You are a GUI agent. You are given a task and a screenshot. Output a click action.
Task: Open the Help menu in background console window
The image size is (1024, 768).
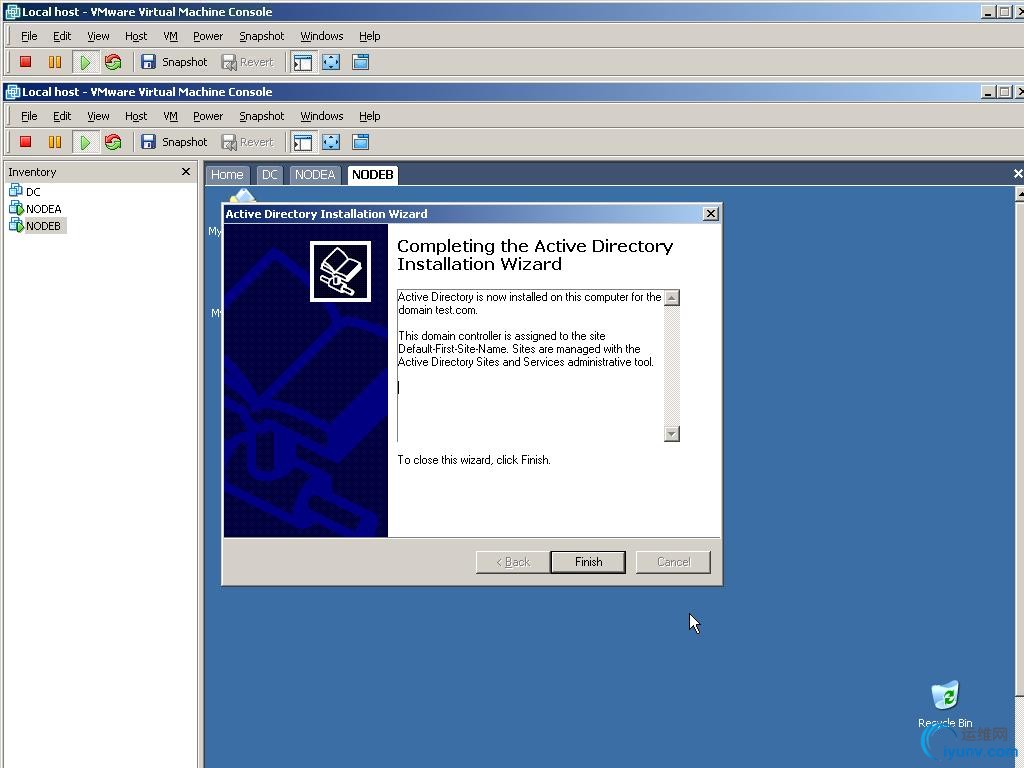(370, 37)
